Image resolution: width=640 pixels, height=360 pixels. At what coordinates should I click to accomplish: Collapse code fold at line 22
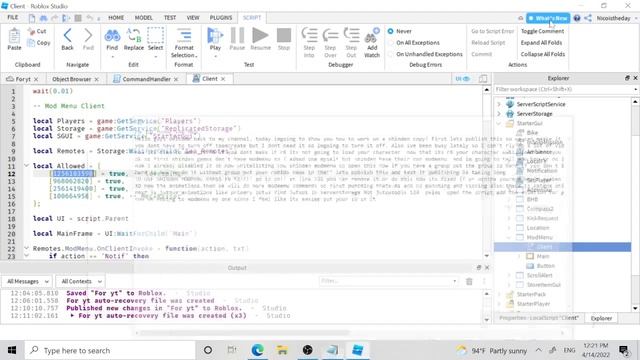(26, 248)
